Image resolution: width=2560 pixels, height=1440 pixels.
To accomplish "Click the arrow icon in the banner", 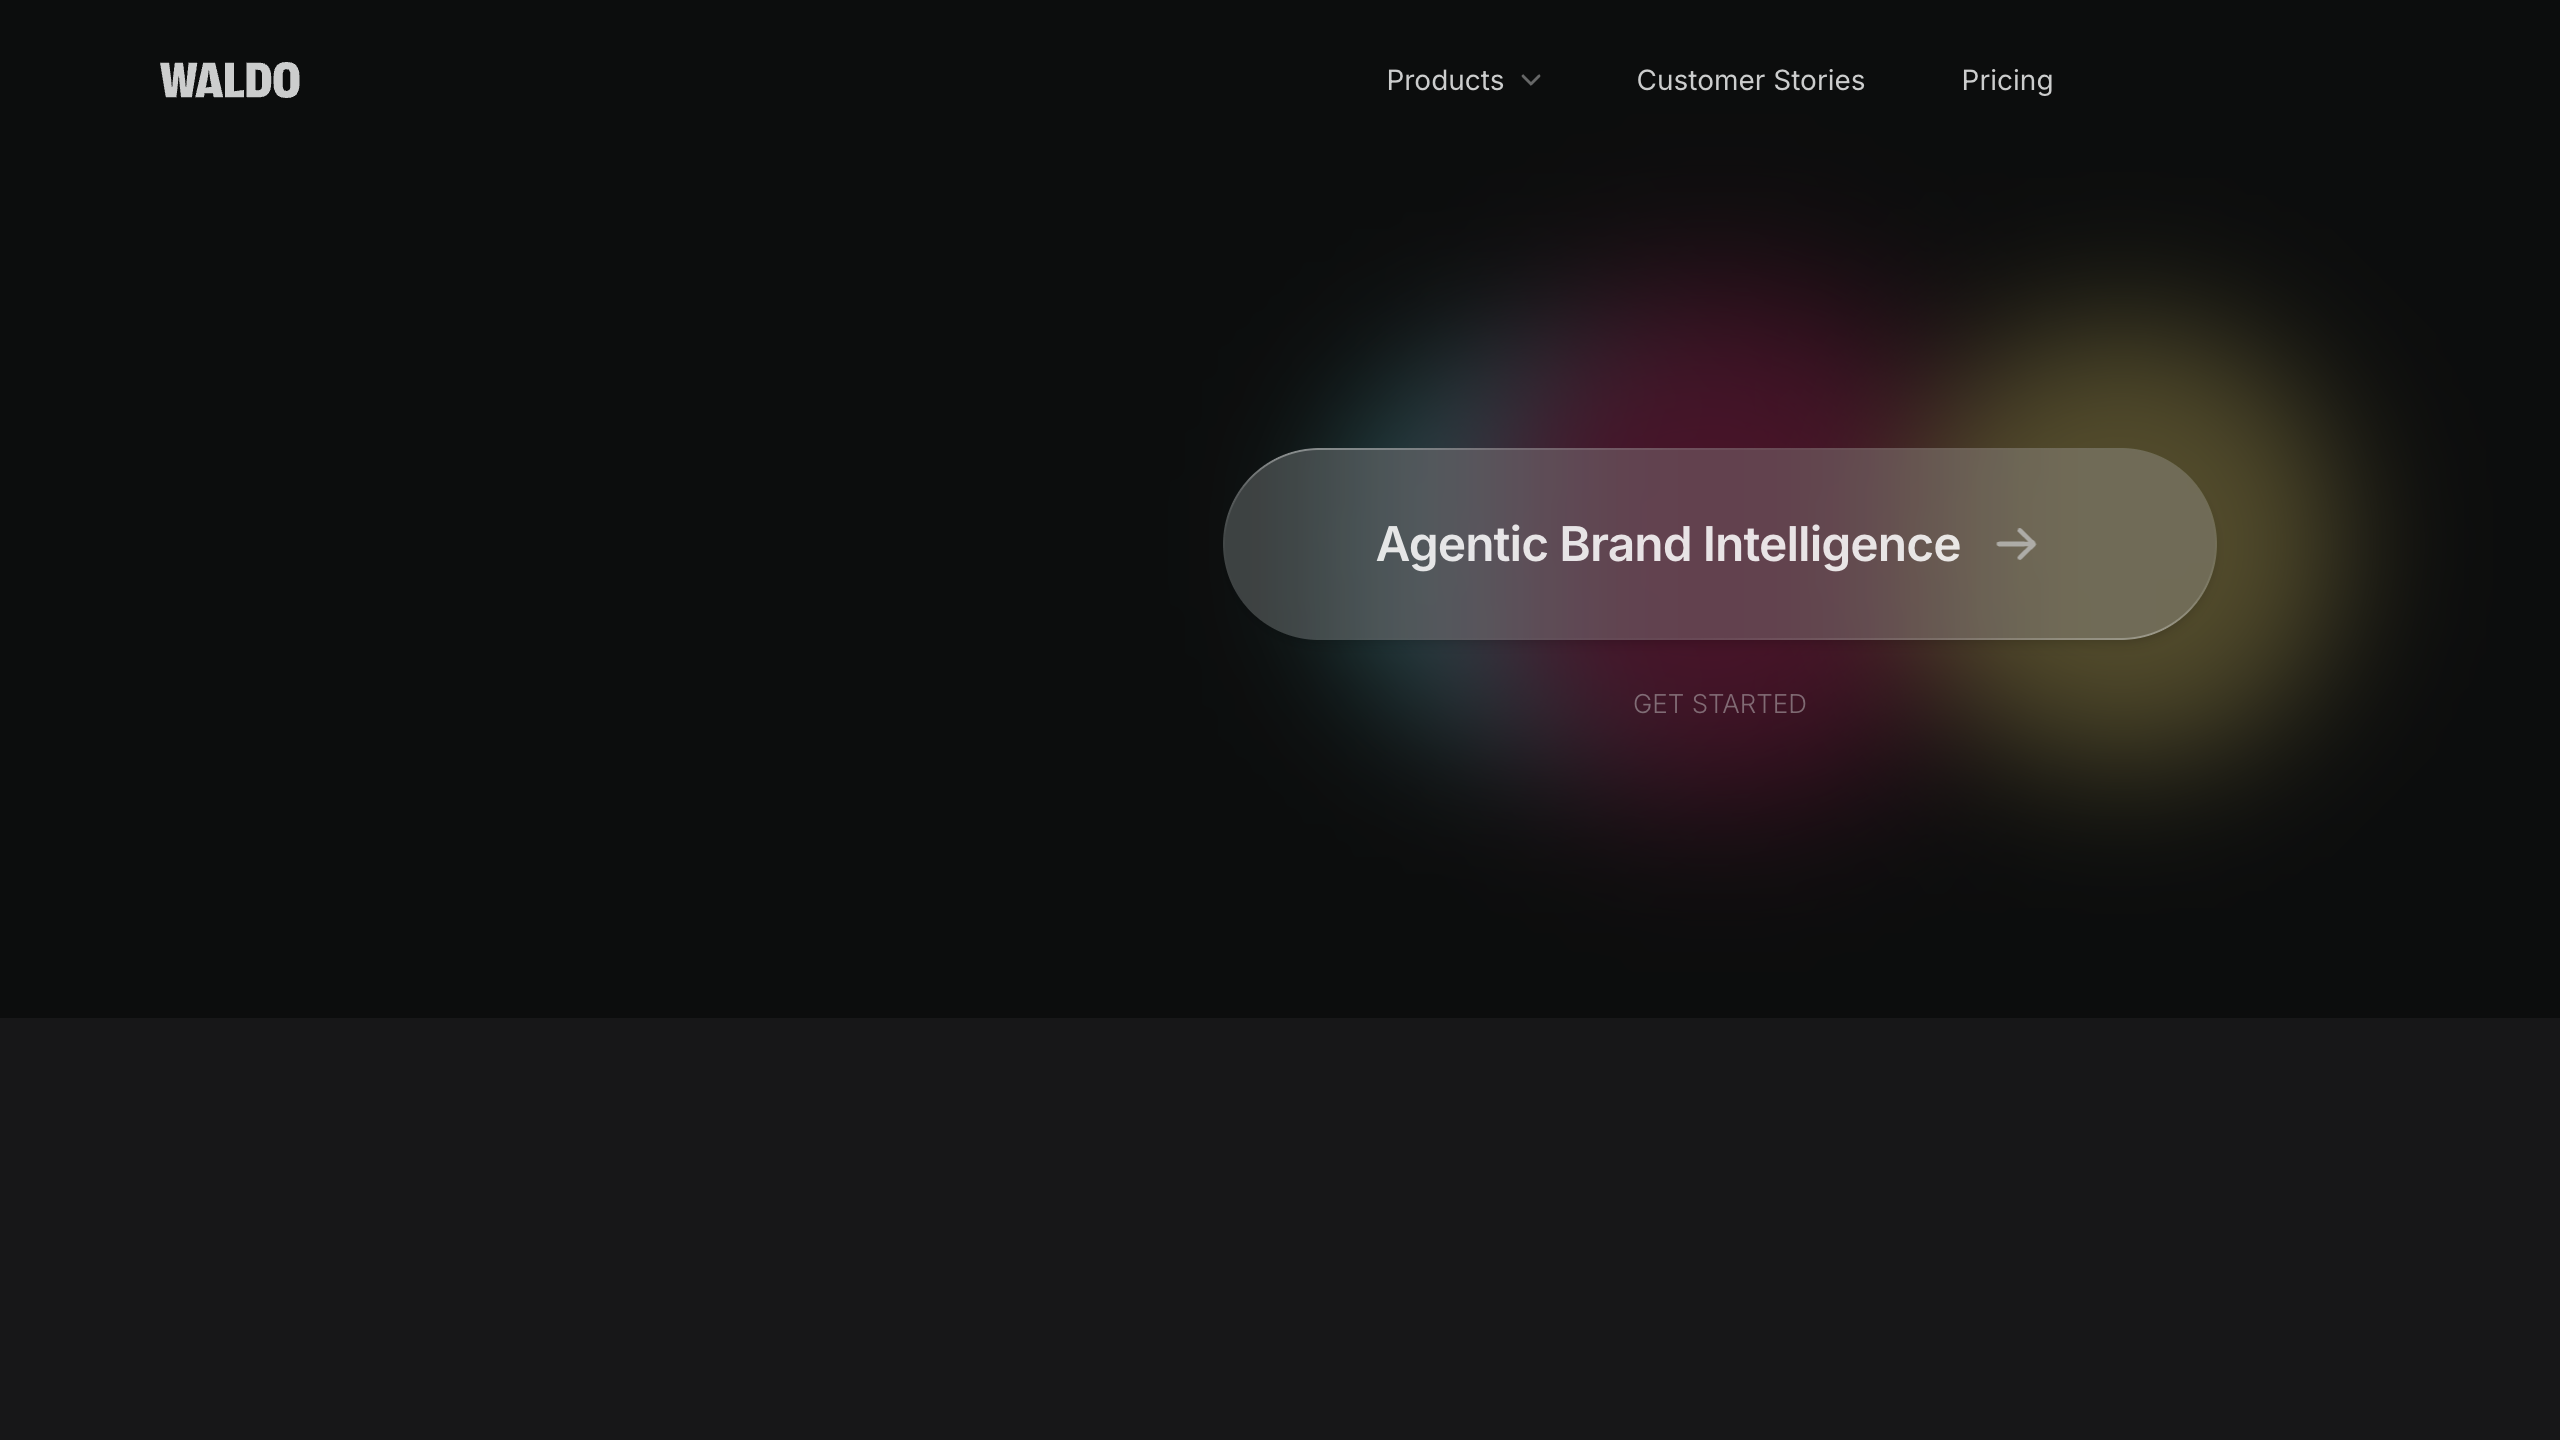I will pyautogui.click(x=2016, y=544).
